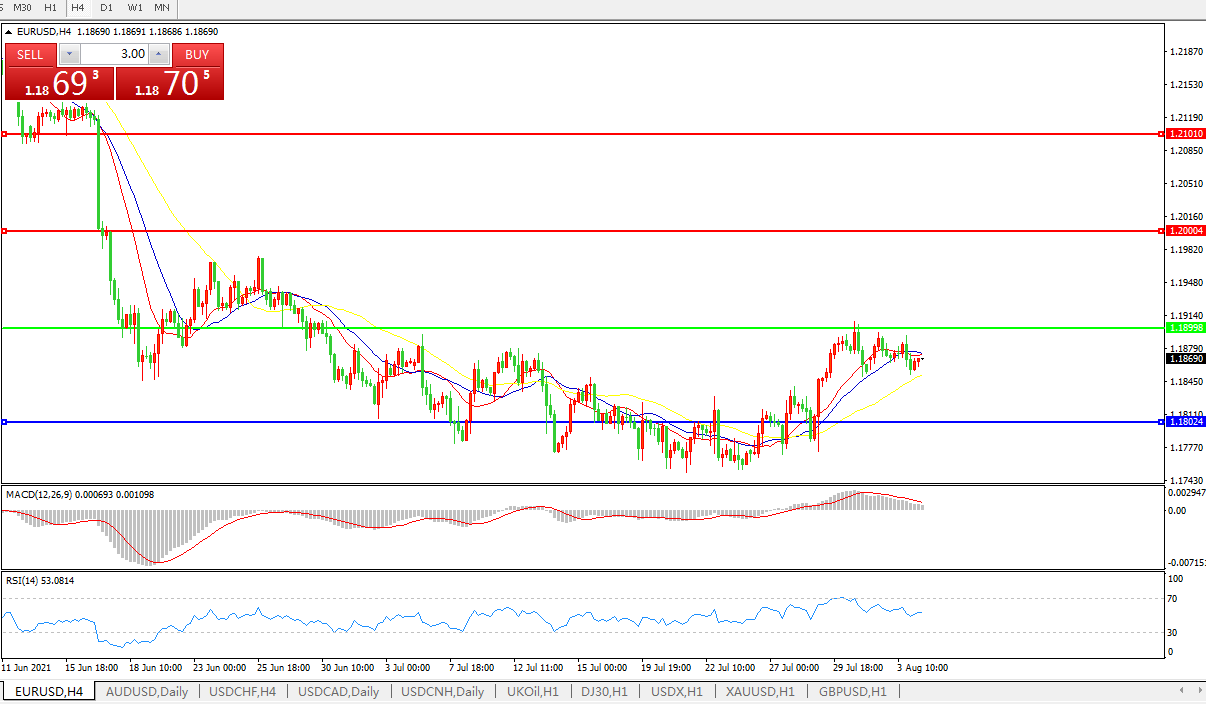Select the red 1.21010 horizontal line label
The image size is (1206, 704).
(1184, 133)
